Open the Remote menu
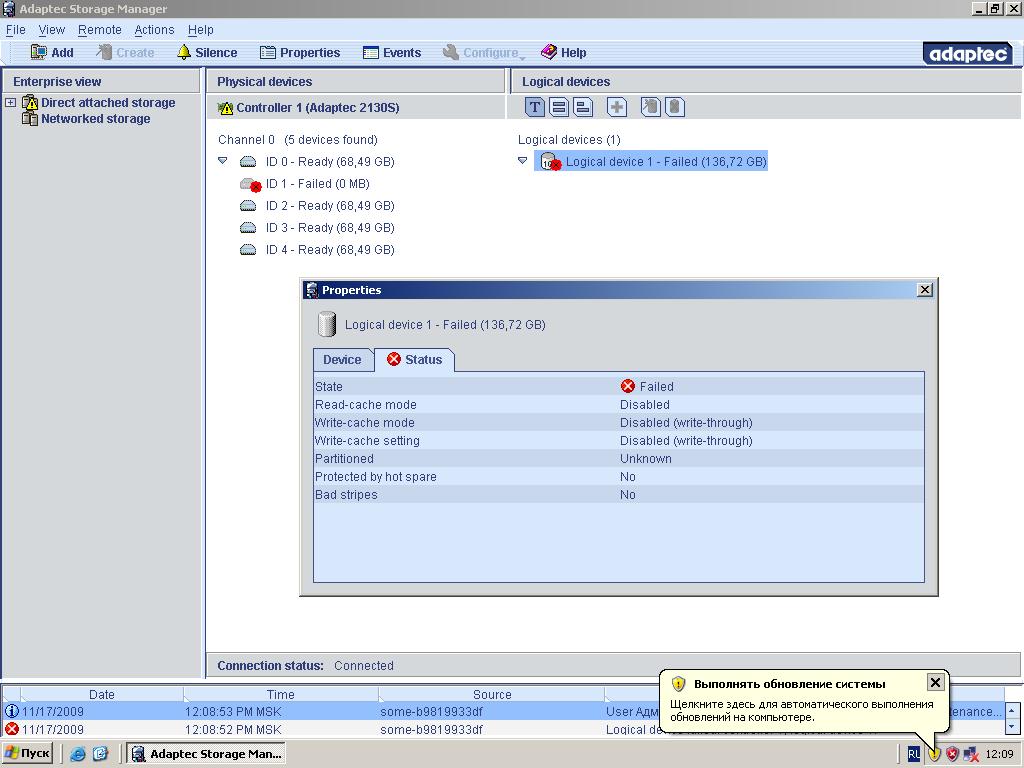The height and width of the screenshot is (768, 1024). click(100, 30)
